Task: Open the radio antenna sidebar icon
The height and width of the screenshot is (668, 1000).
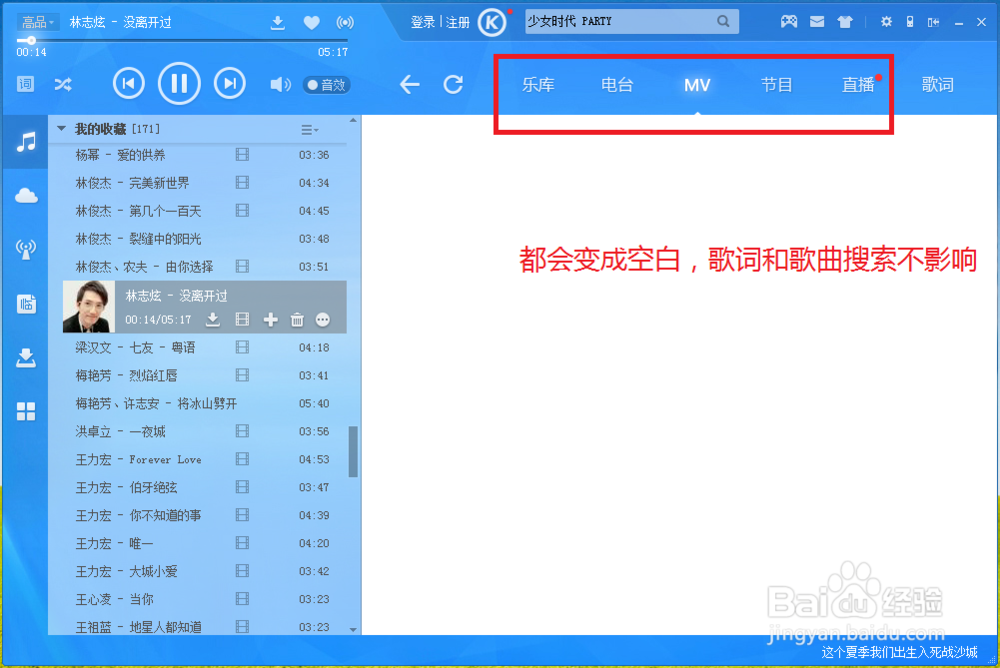Action: 26,249
